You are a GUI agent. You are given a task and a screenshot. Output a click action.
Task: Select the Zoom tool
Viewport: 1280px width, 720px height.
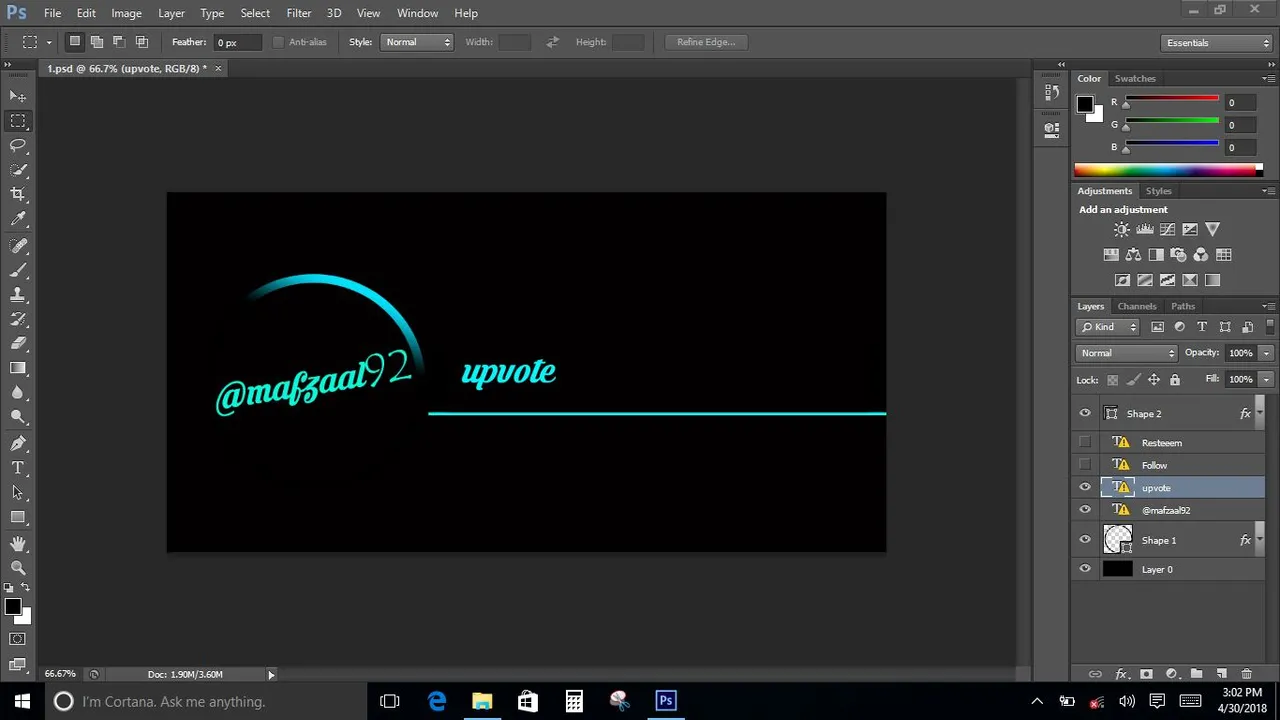tap(18, 567)
